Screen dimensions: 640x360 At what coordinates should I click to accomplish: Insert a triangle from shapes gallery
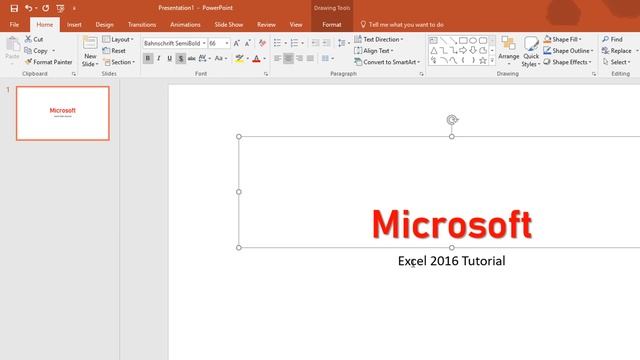pyautogui.click(x=434, y=51)
